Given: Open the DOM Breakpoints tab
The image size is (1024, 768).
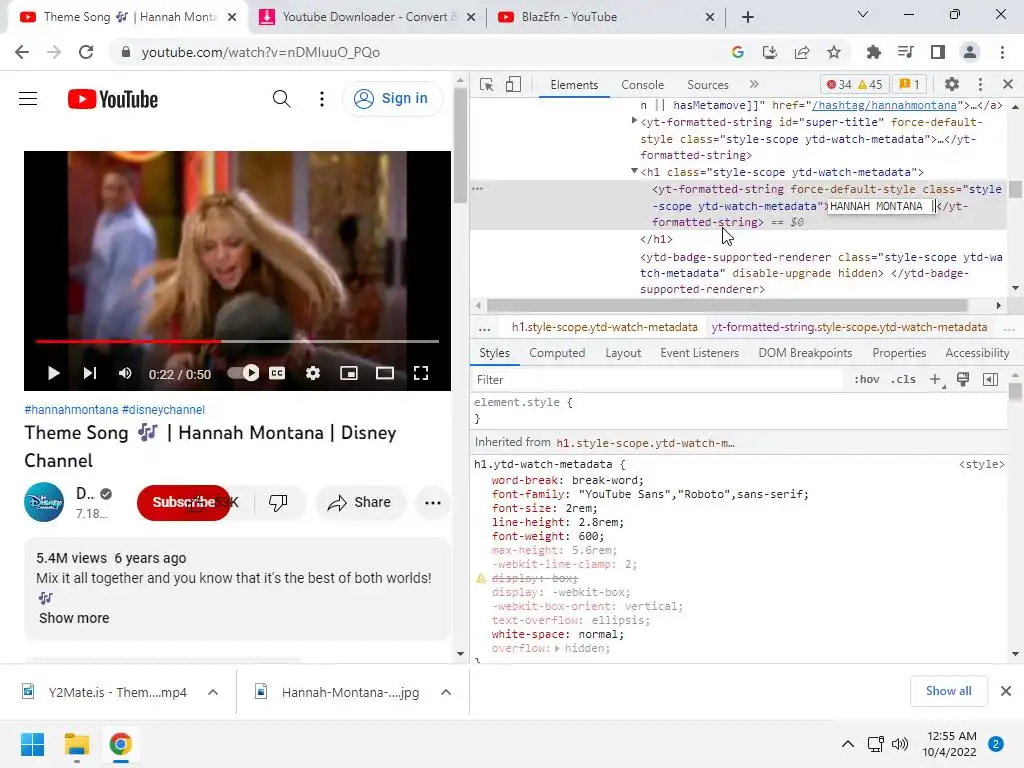Looking at the screenshot, I should (805, 353).
